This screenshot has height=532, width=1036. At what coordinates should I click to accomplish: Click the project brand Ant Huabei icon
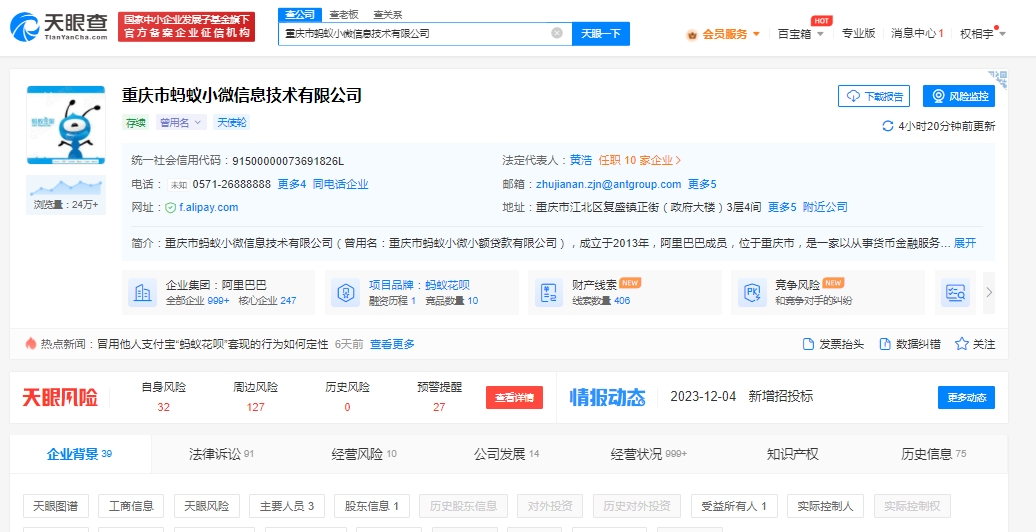345,292
